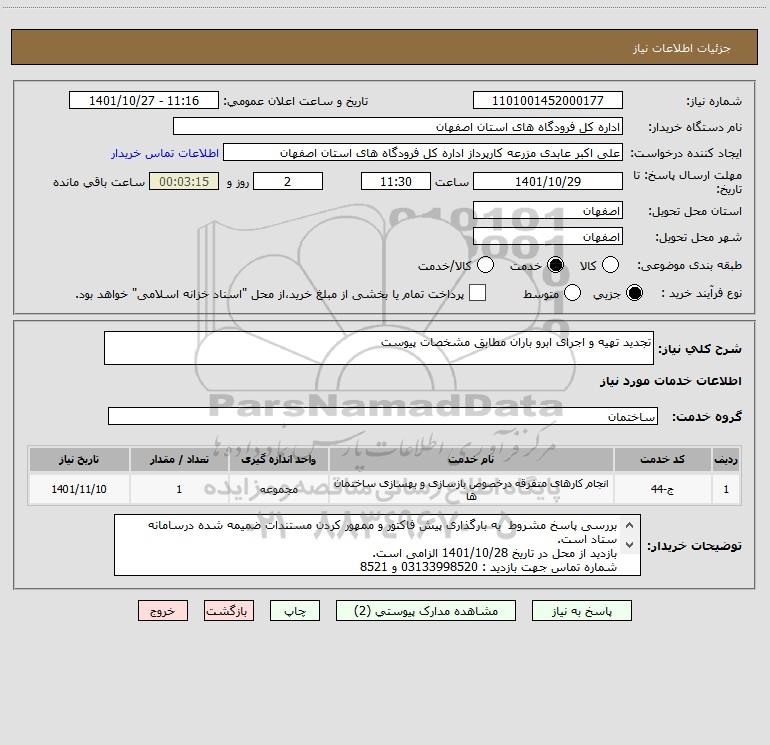This screenshot has width=770, height=745.
Task: Click the نام خدمت column header
Action: point(471,460)
